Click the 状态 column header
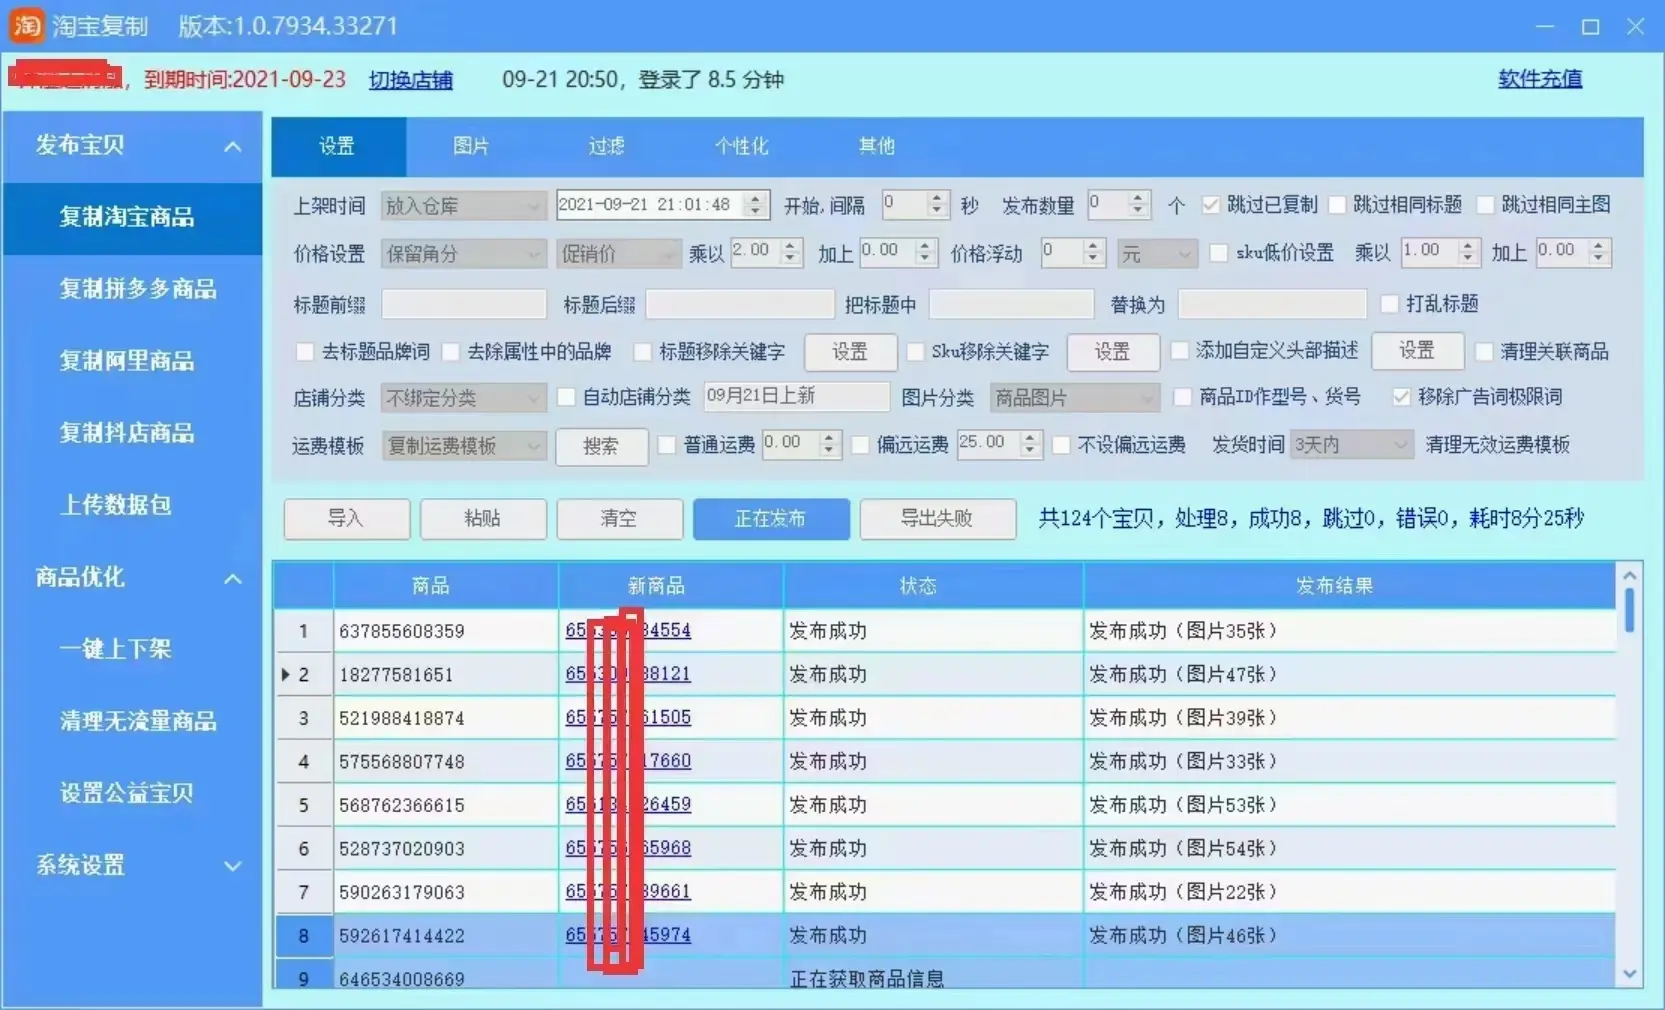 coord(932,586)
